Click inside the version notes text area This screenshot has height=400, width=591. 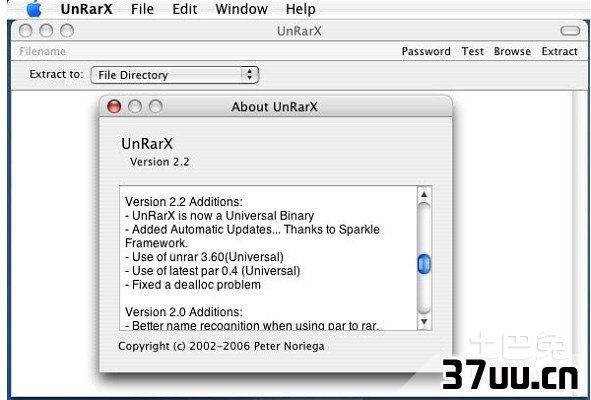[268, 258]
